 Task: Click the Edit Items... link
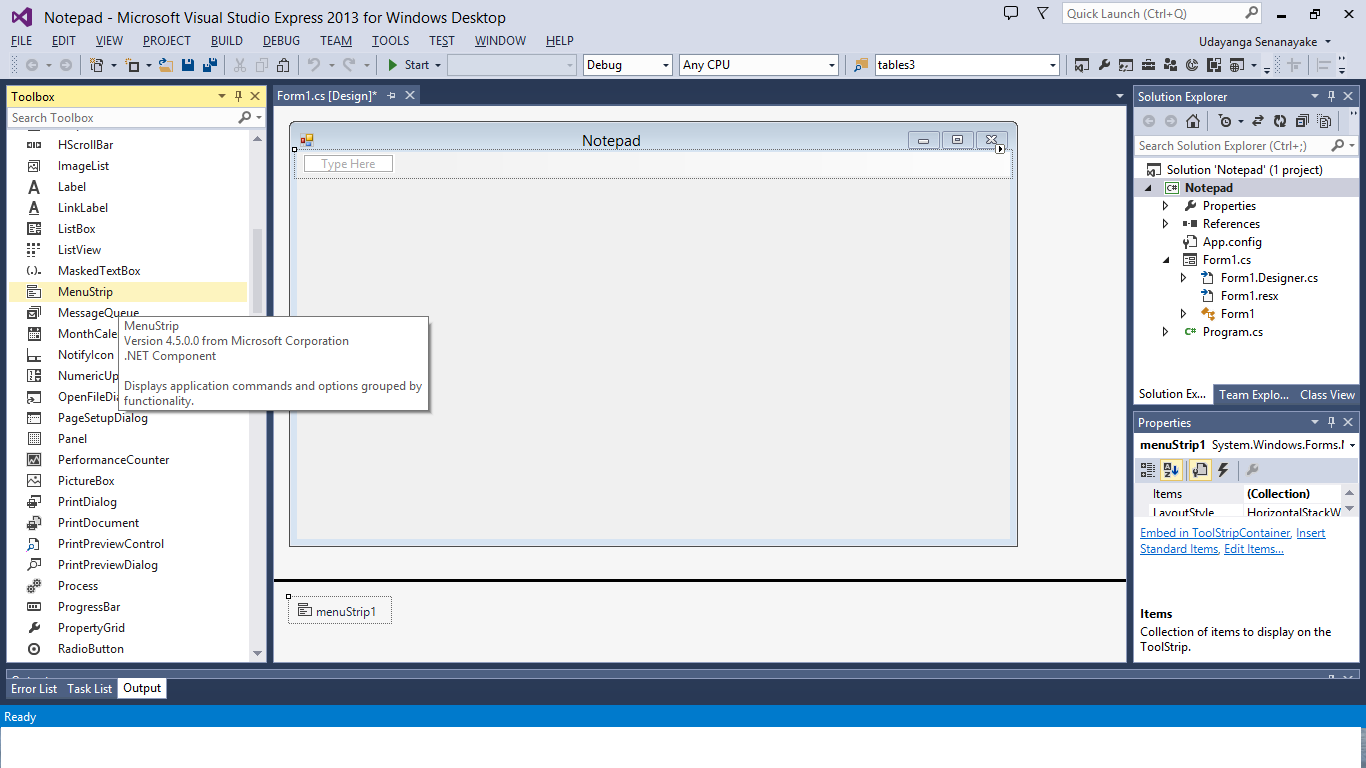(x=1254, y=549)
